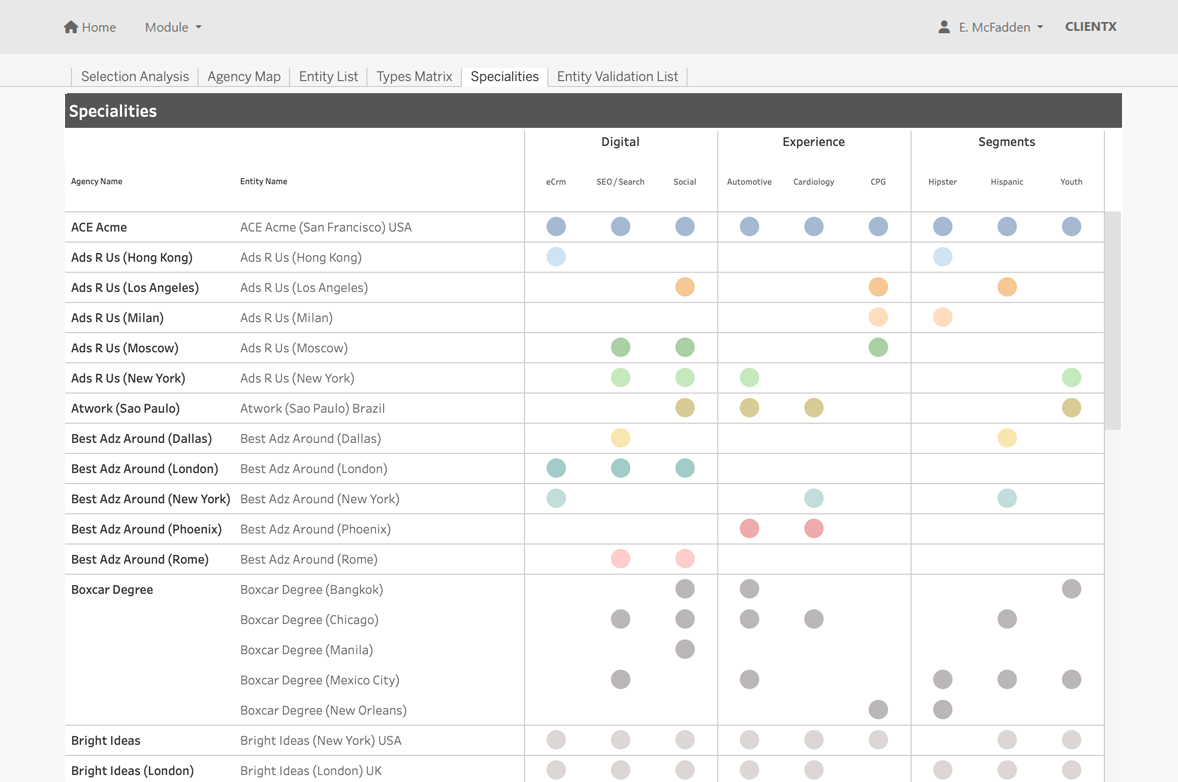Click Ads R Us (Los Angeles) Social dot
Image resolution: width=1178 pixels, height=782 pixels.
pos(685,286)
